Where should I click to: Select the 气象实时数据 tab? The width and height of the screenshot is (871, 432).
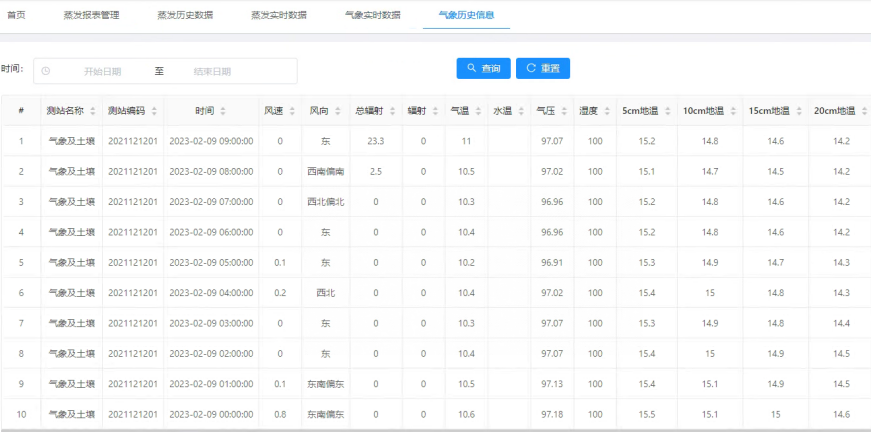(373, 15)
